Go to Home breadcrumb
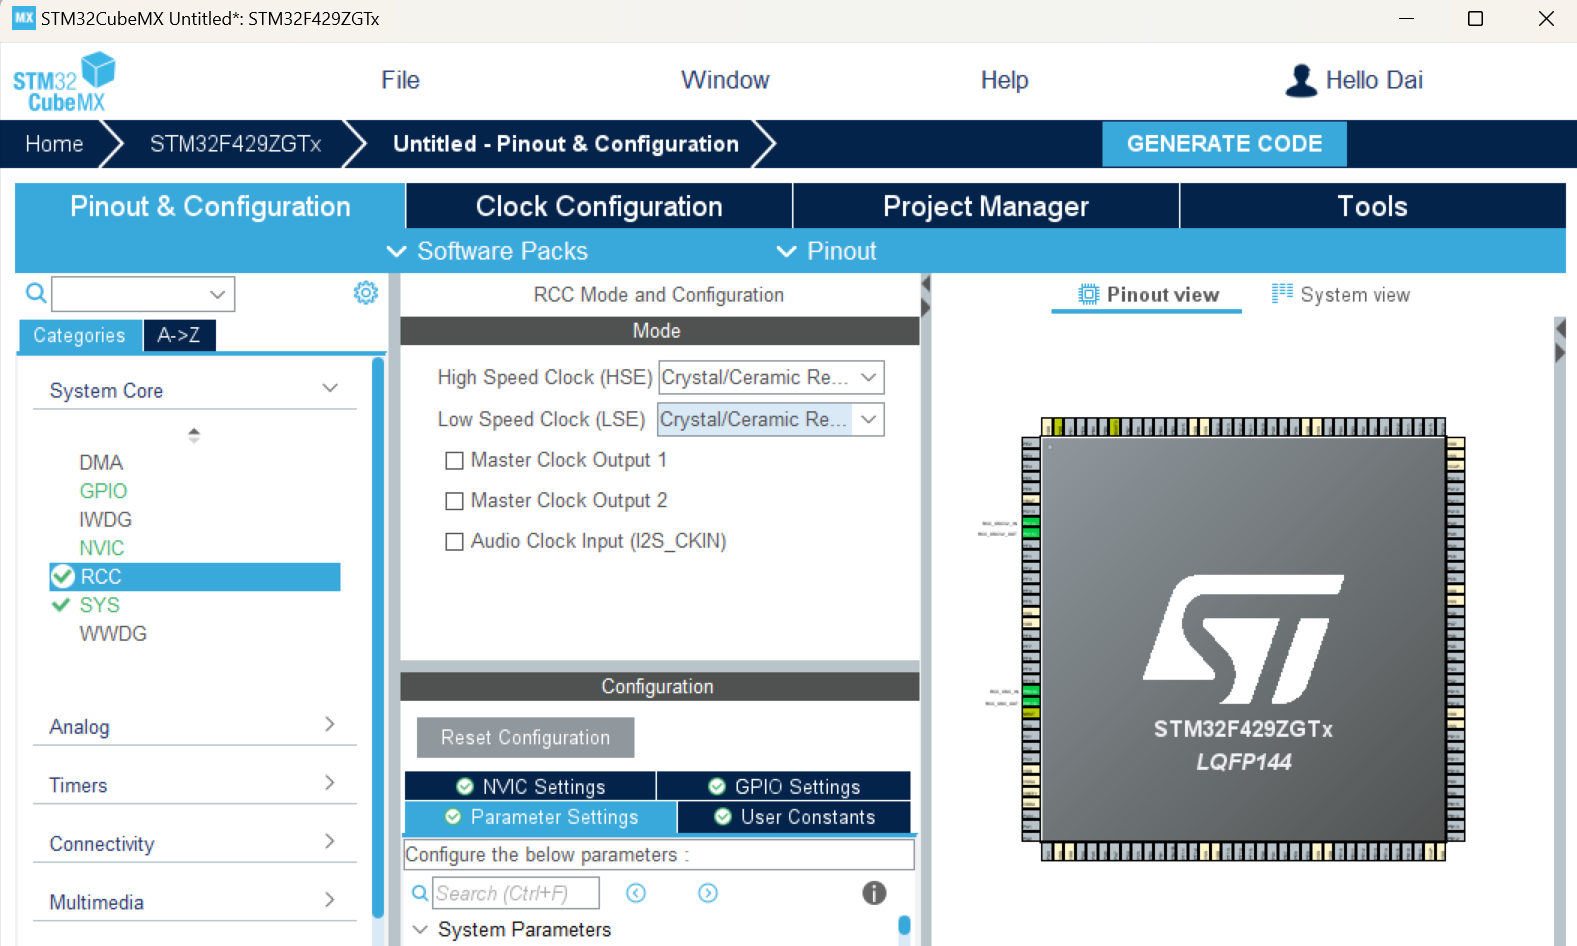 54,144
